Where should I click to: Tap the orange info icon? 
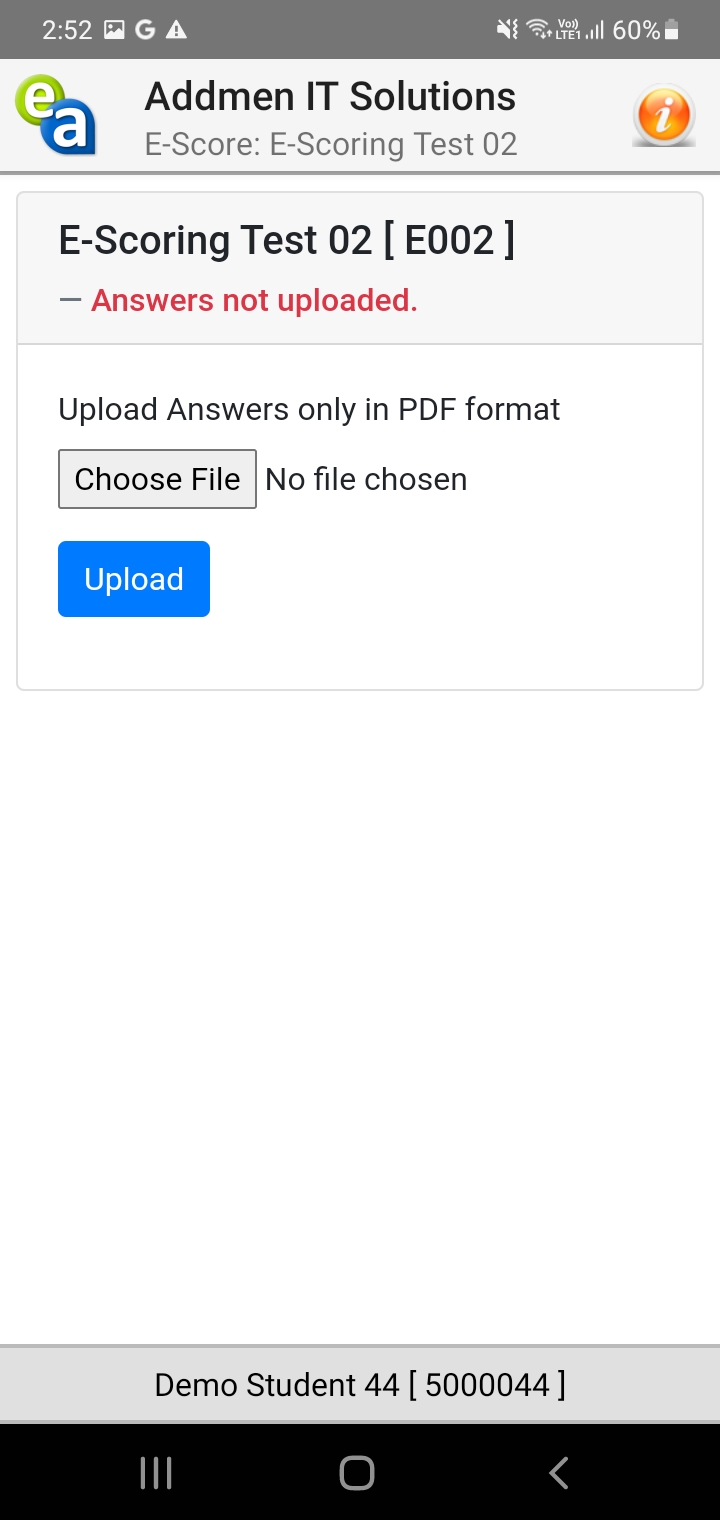click(x=664, y=116)
